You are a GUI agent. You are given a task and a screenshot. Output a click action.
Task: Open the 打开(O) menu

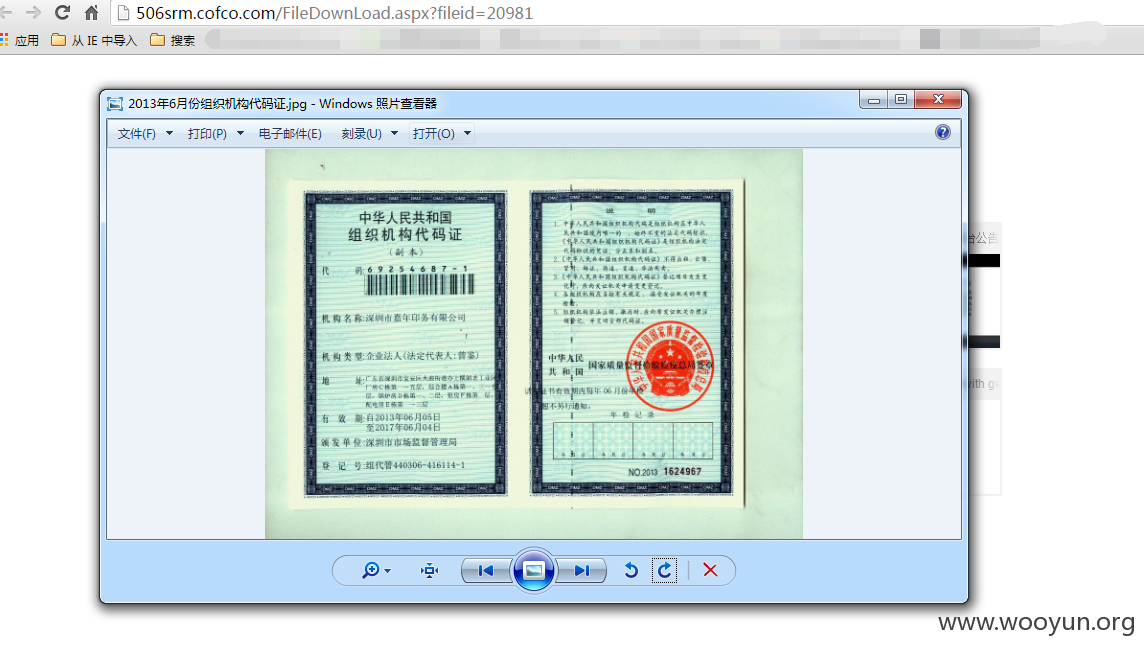433,134
